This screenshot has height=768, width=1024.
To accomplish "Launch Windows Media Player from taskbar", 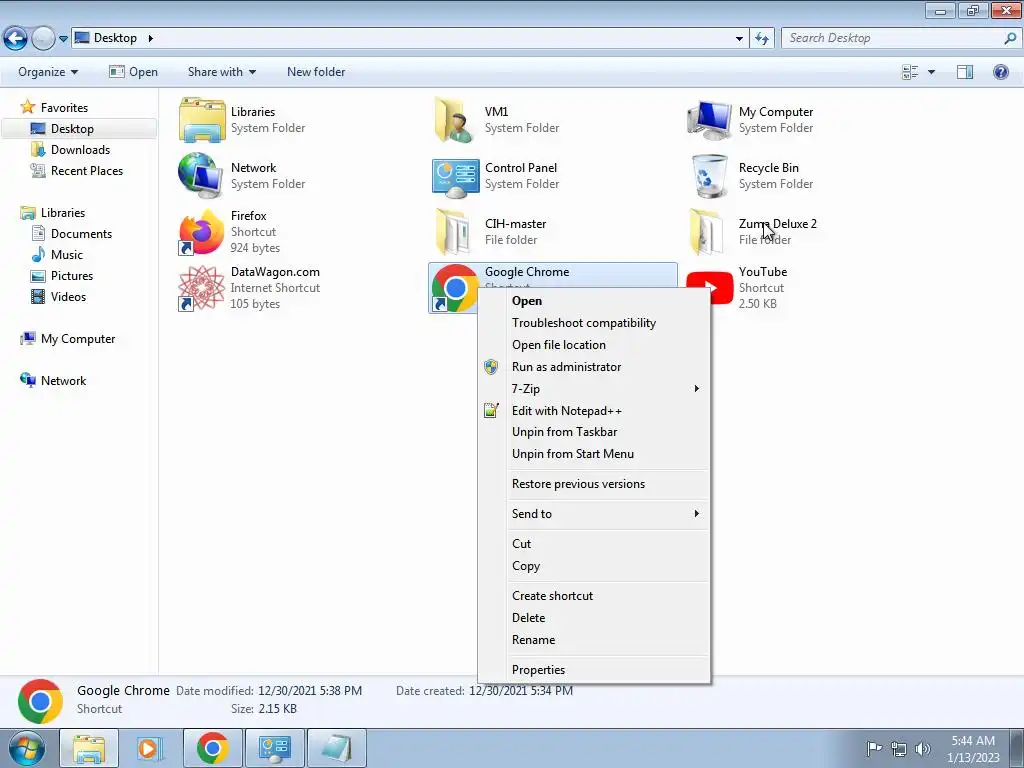I will pos(149,748).
